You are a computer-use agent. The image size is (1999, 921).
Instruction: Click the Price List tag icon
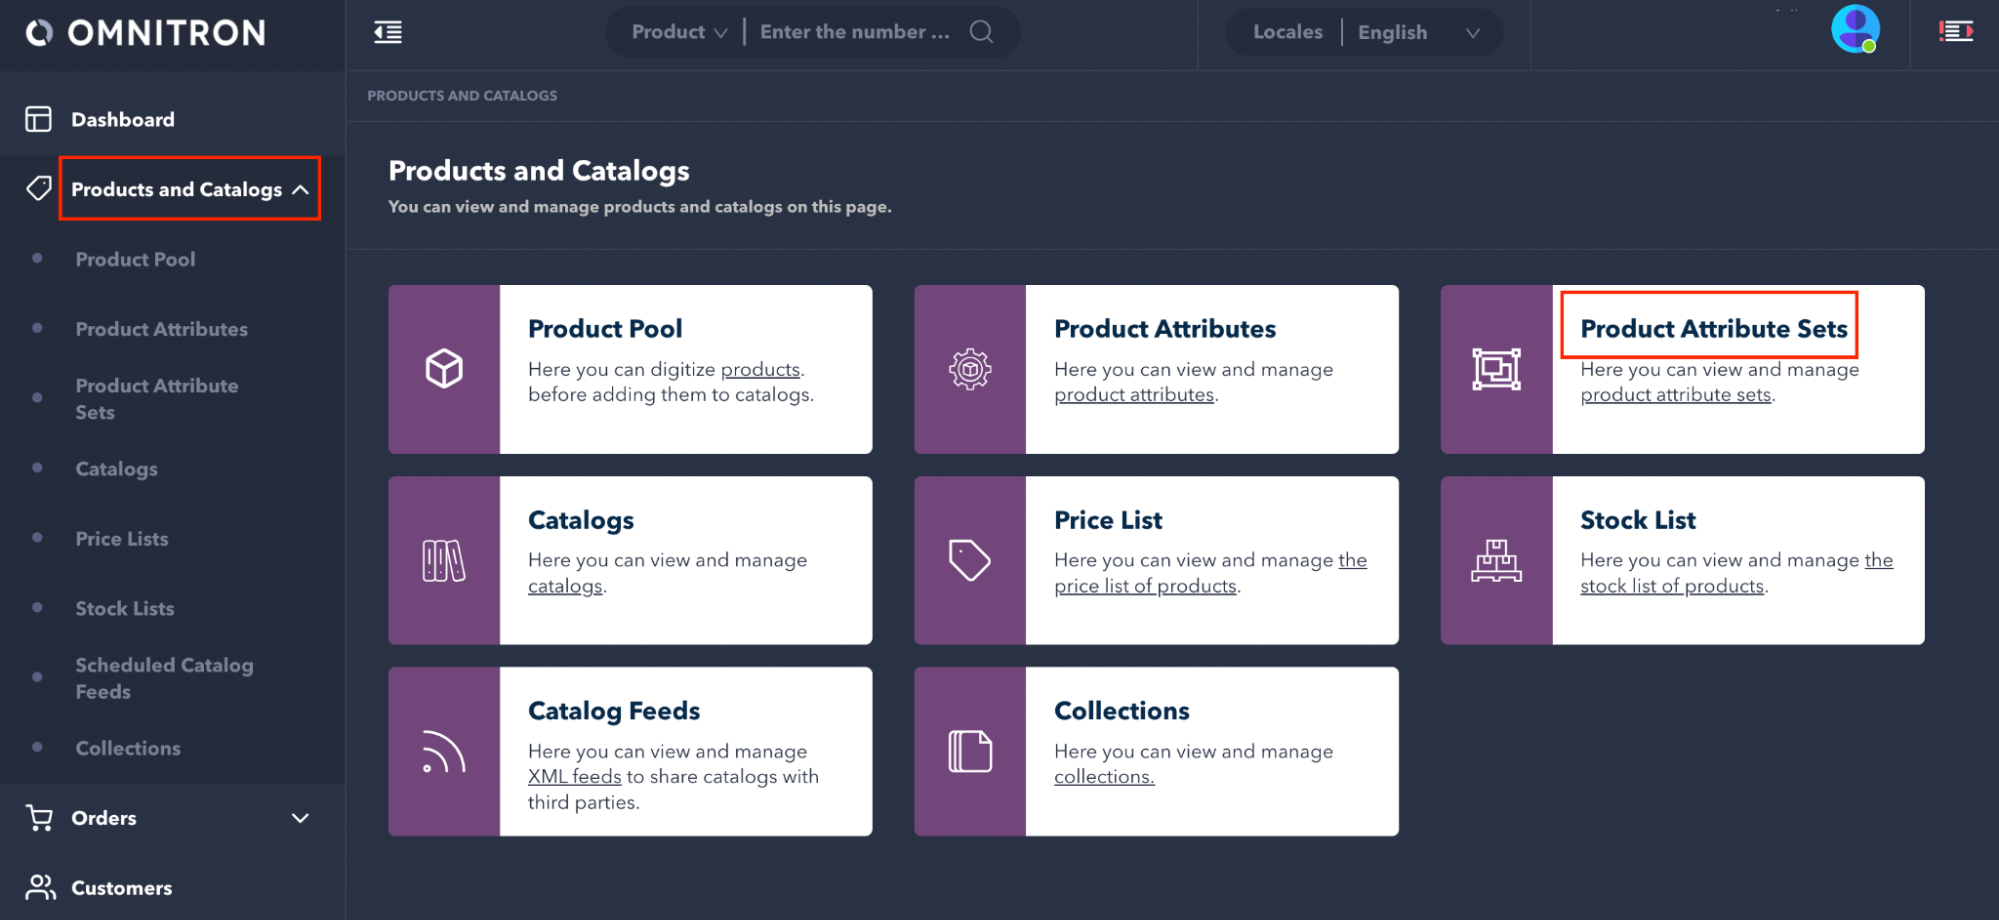[x=969, y=560]
